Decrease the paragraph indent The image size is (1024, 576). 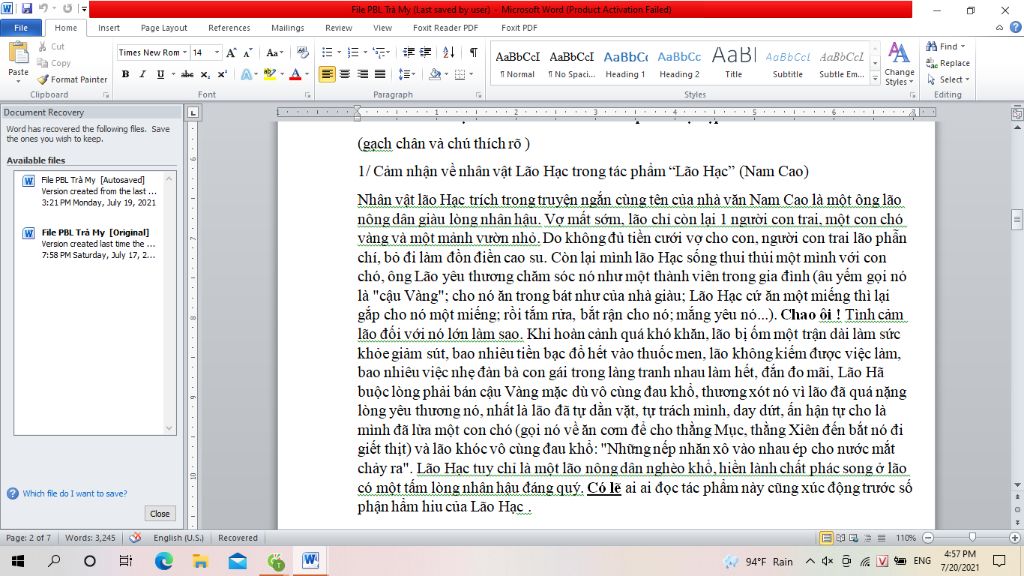408,52
